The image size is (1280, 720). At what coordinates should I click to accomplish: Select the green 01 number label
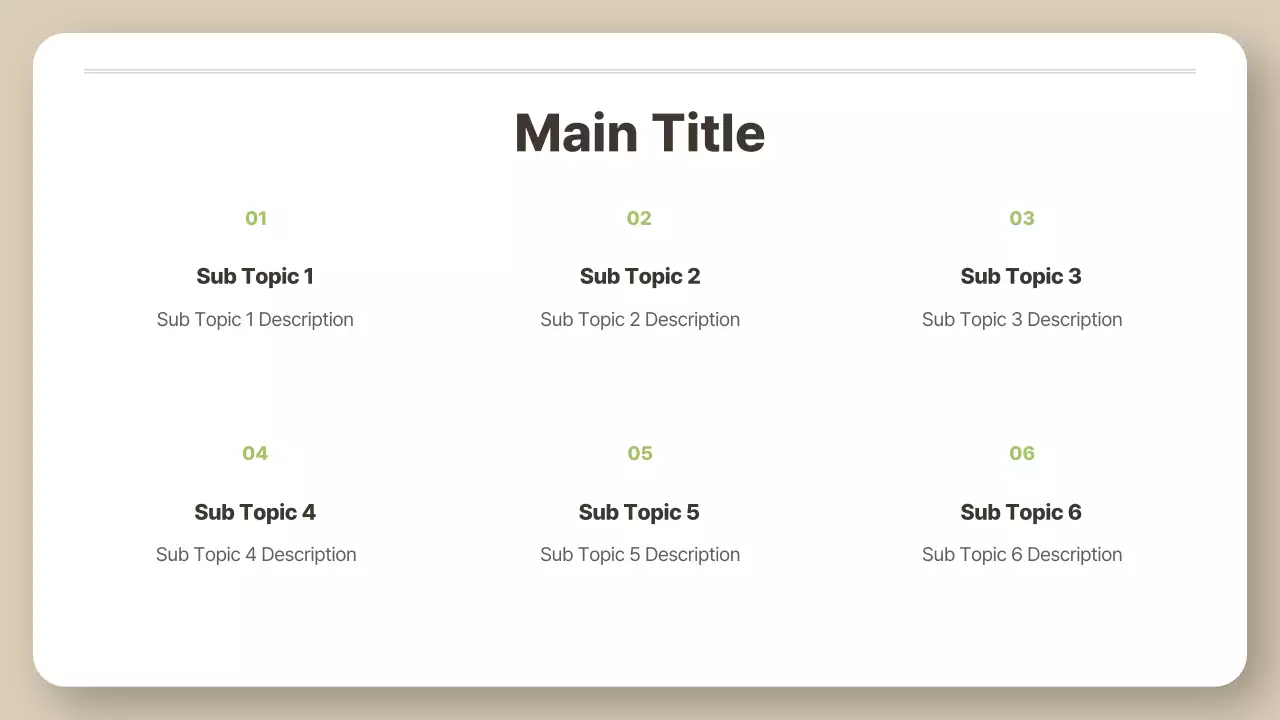[256, 219]
